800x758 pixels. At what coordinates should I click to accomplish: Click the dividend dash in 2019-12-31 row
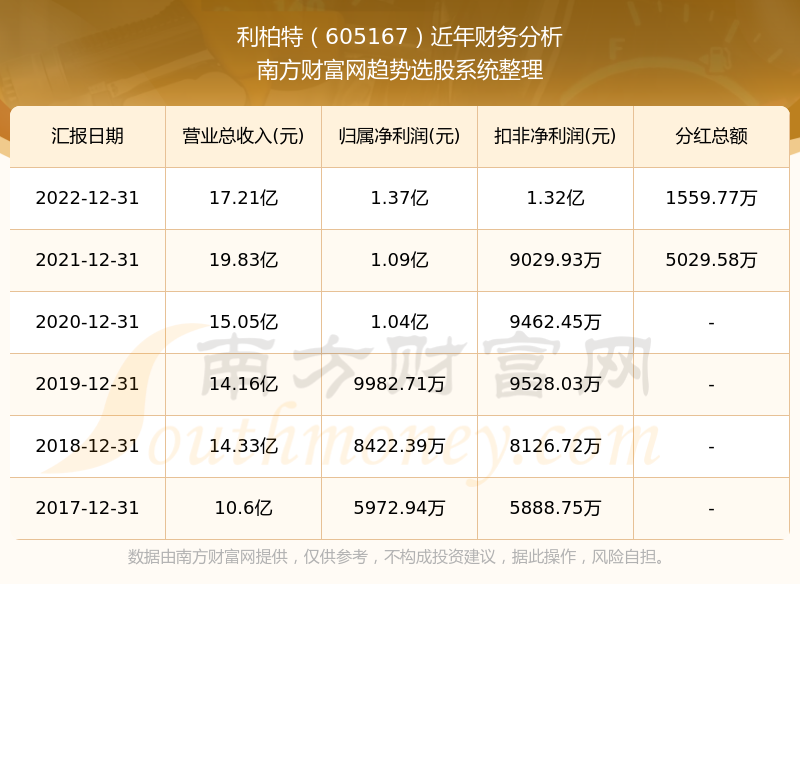coord(711,385)
